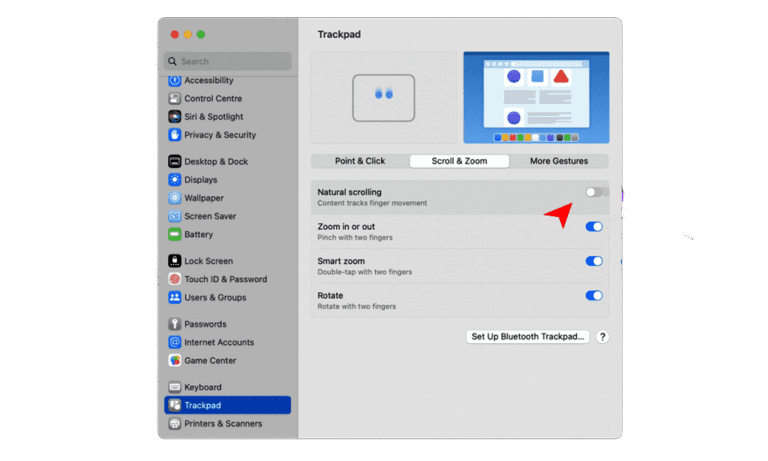Image resolution: width=768 pixels, height=461 pixels.
Task: Open Desktop & Dock settings
Action: click(215, 162)
